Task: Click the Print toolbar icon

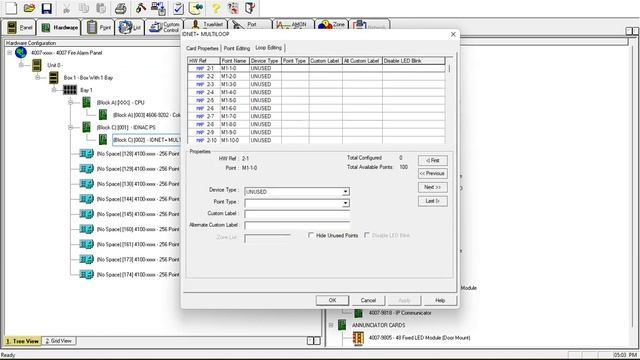Action: click(x=120, y=8)
